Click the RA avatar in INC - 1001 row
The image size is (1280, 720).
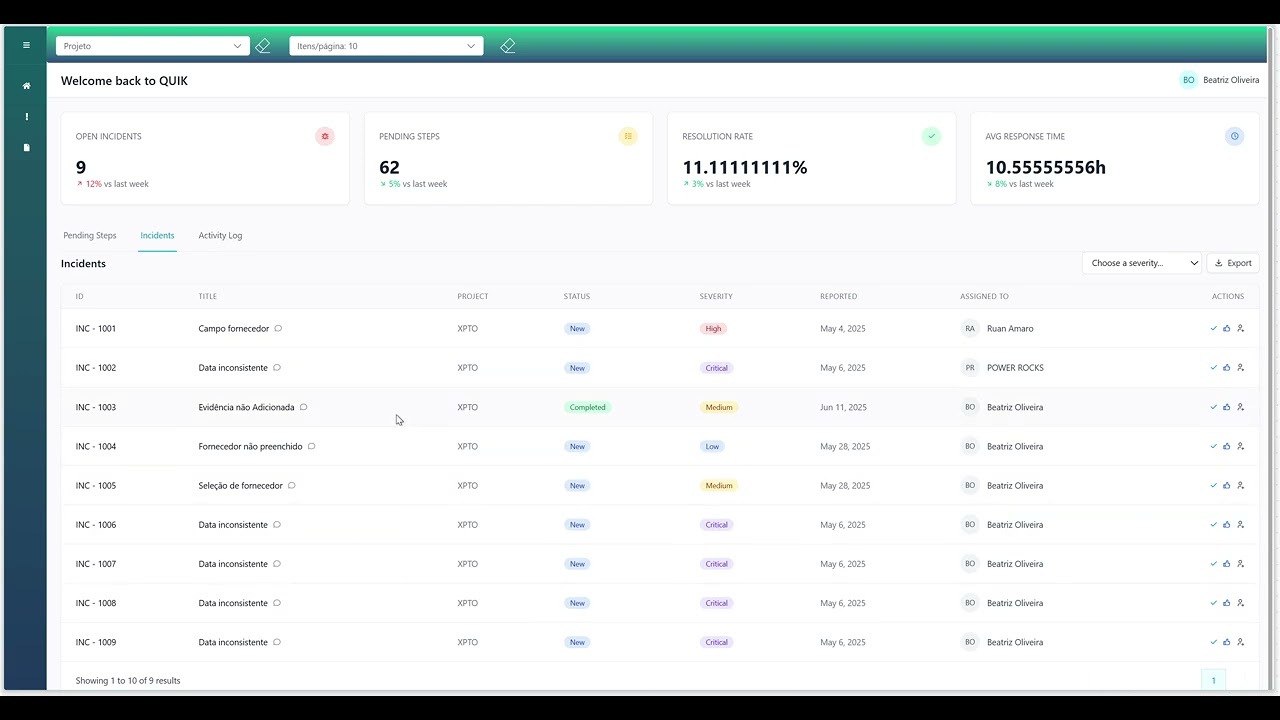[x=970, y=328]
